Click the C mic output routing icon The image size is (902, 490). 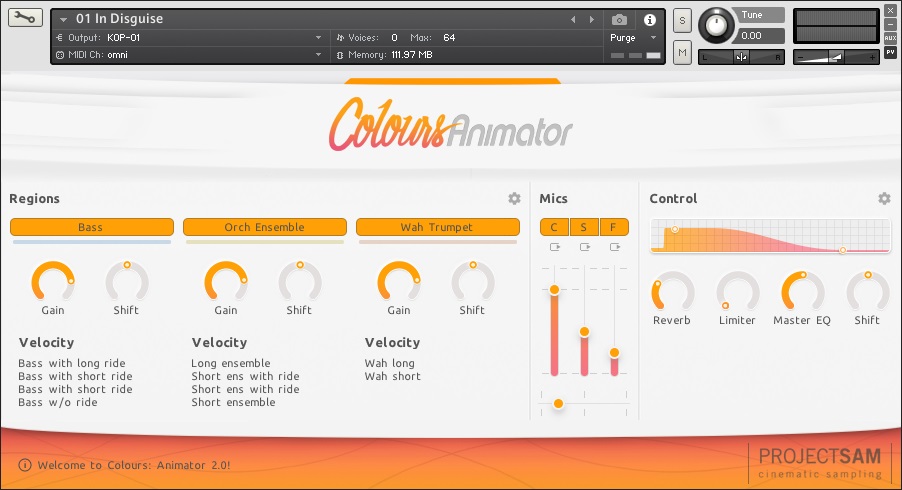point(555,247)
